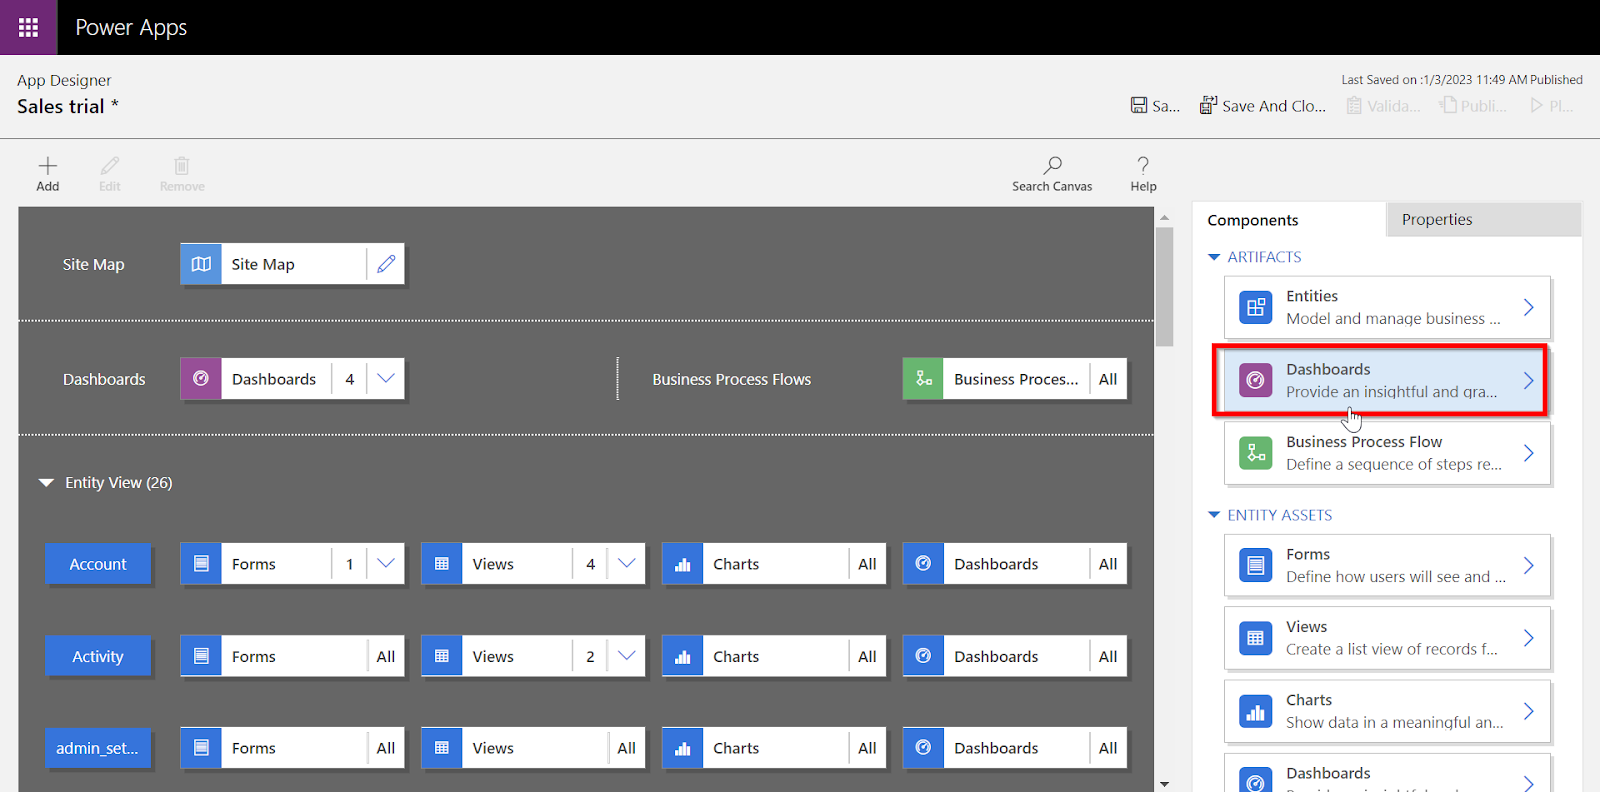Open the Power Apps app launcher waffle
1600x792 pixels.
(28, 27)
